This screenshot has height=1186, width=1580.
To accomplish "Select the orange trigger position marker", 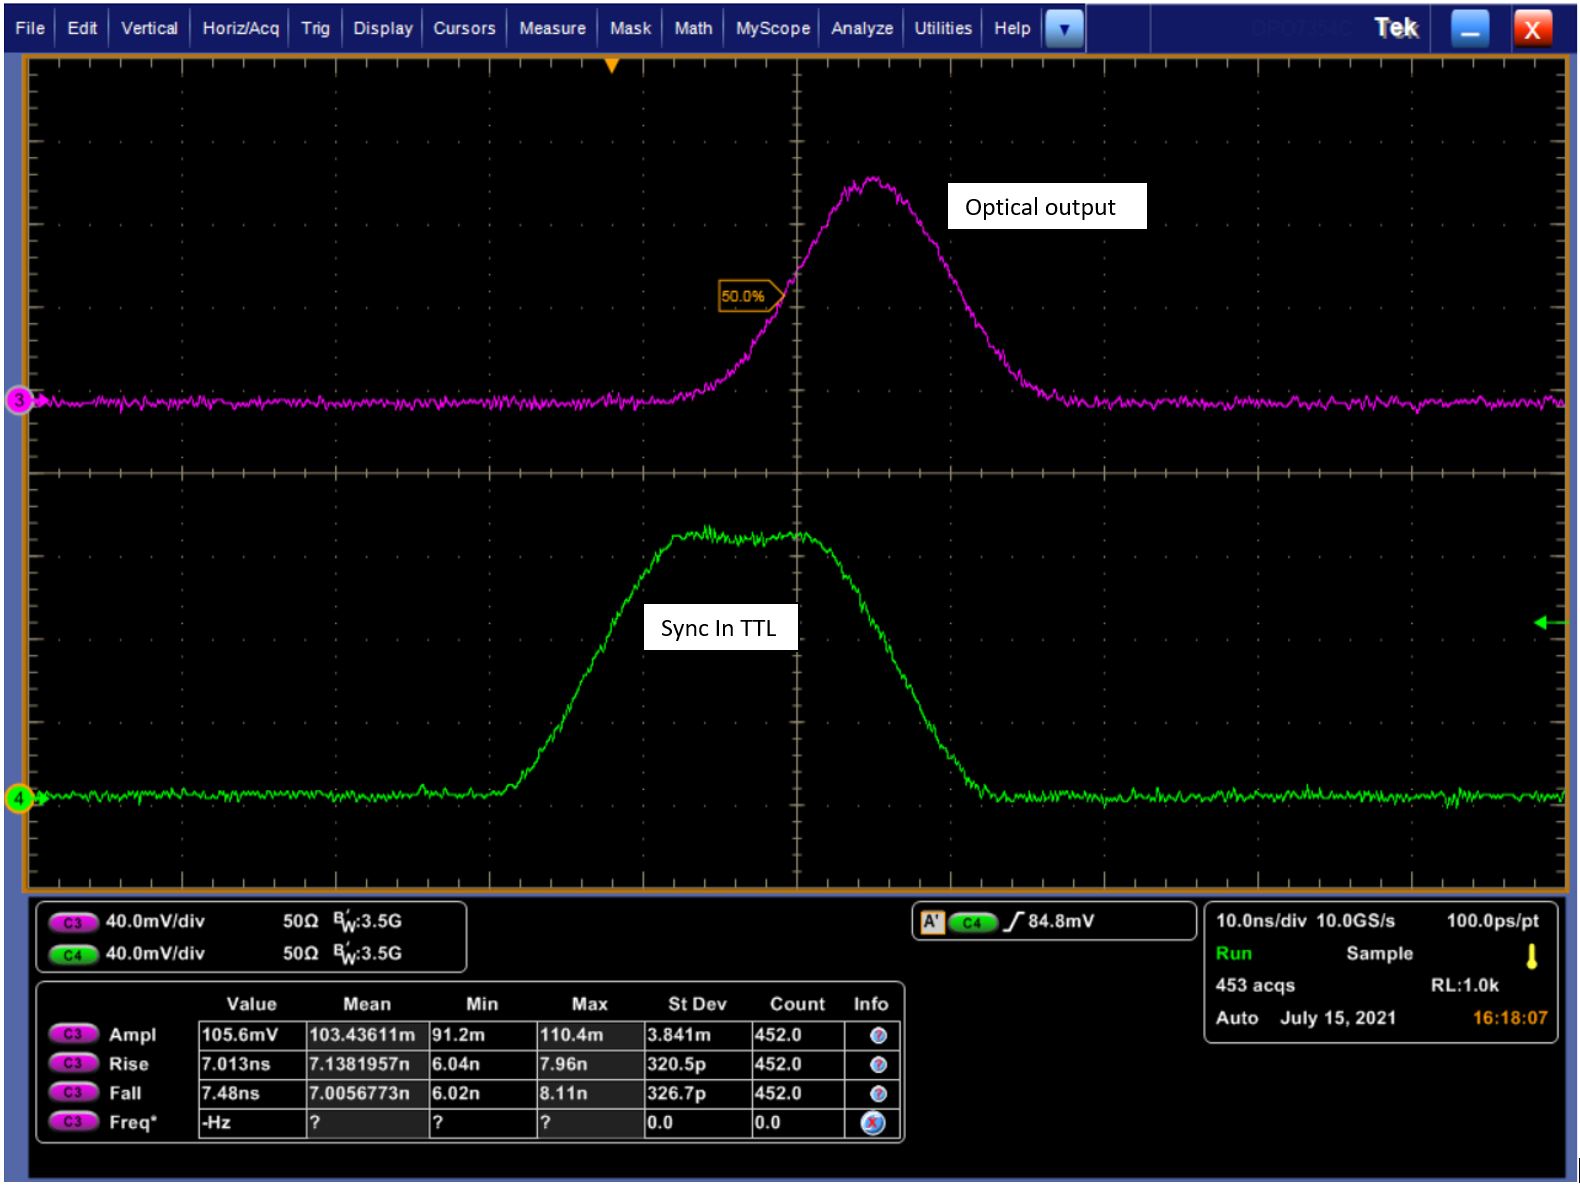I will click(x=612, y=66).
